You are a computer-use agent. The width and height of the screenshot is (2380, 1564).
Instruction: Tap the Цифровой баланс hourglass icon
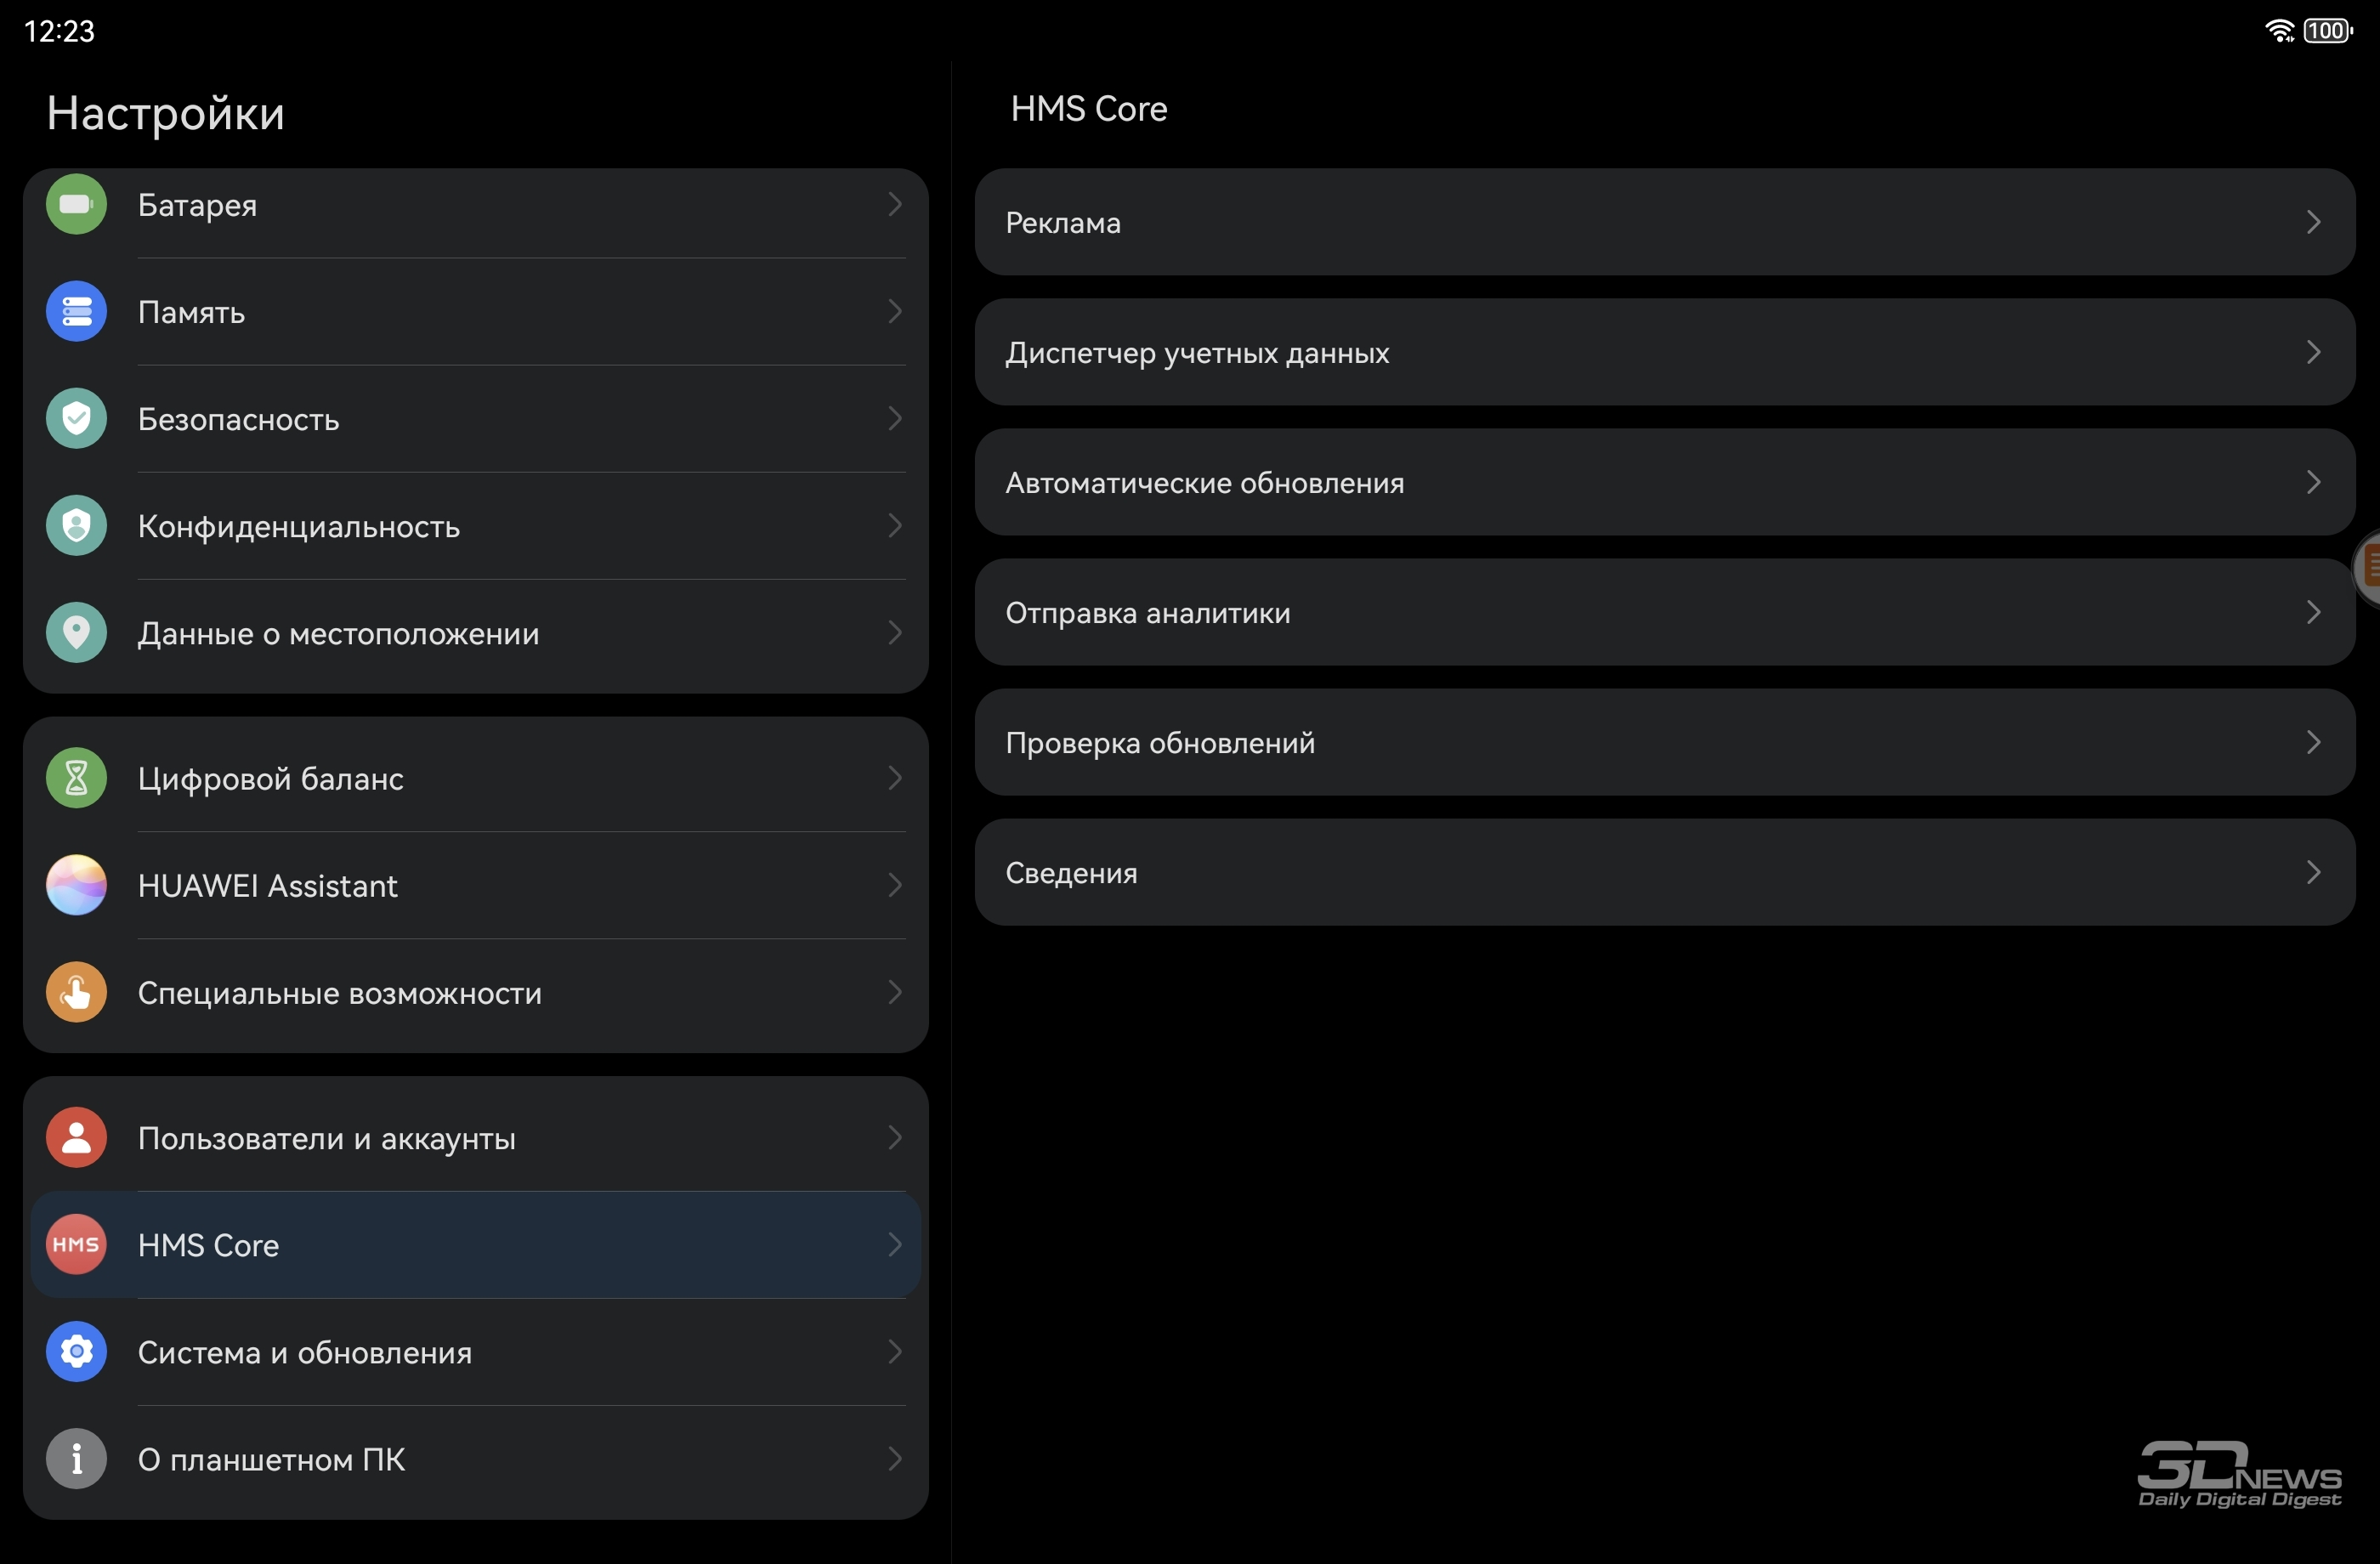76,778
